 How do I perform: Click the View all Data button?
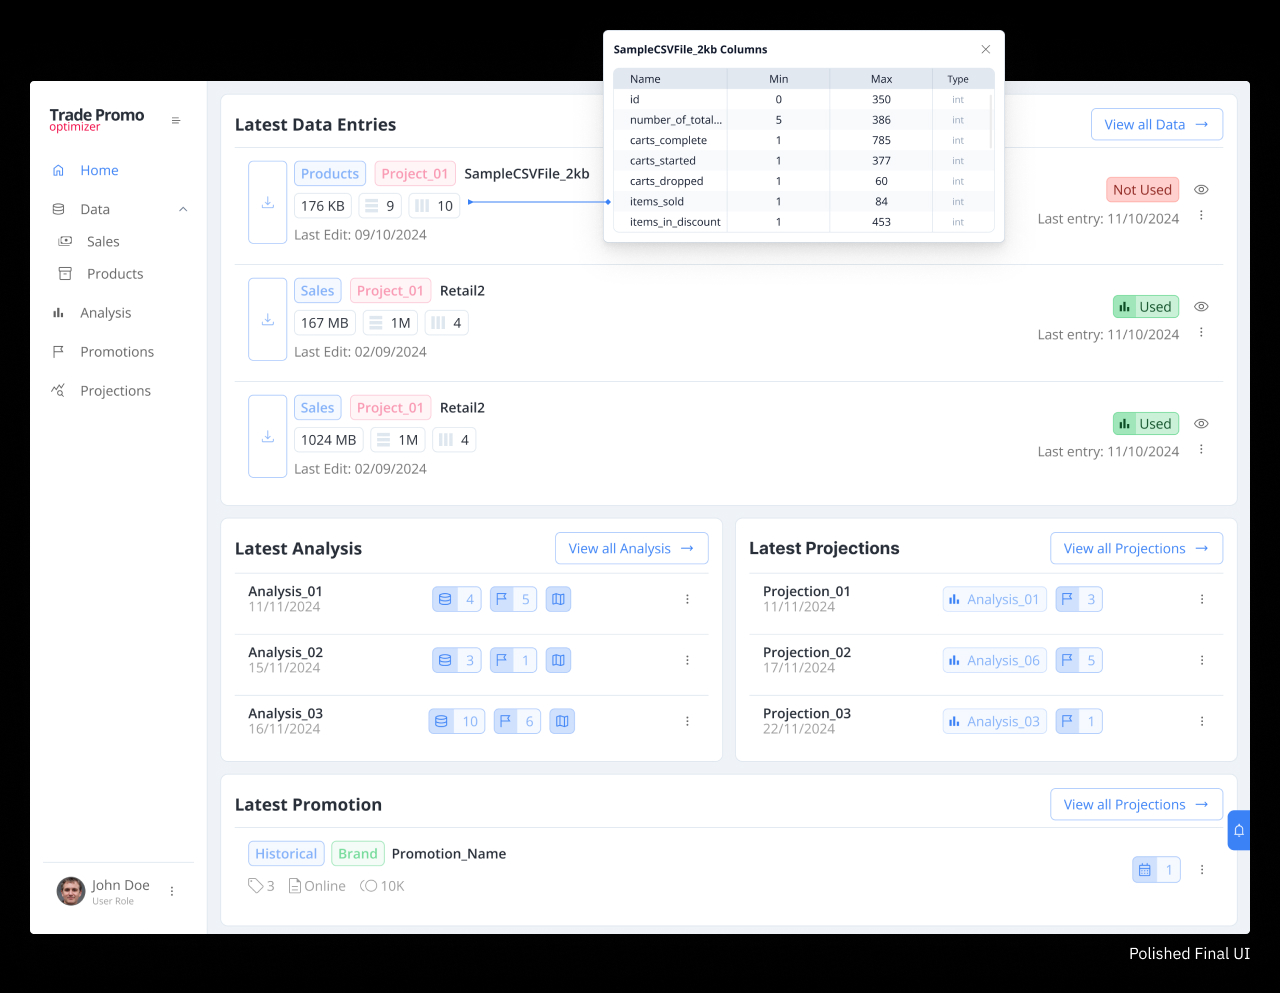pyautogui.click(x=1156, y=125)
